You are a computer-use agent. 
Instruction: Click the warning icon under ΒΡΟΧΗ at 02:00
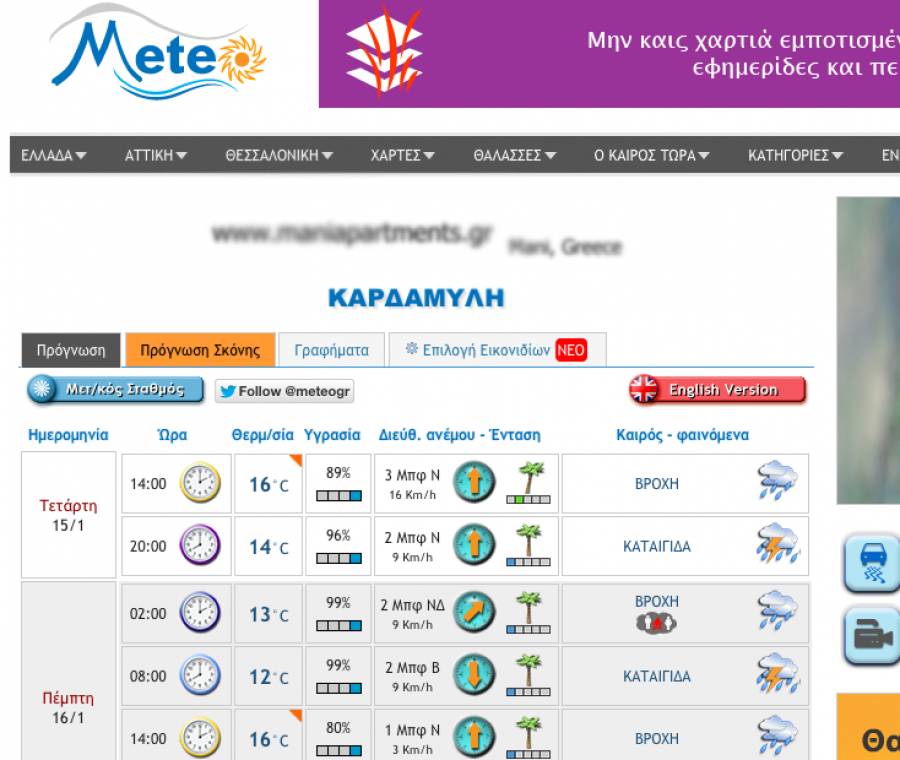point(656,623)
